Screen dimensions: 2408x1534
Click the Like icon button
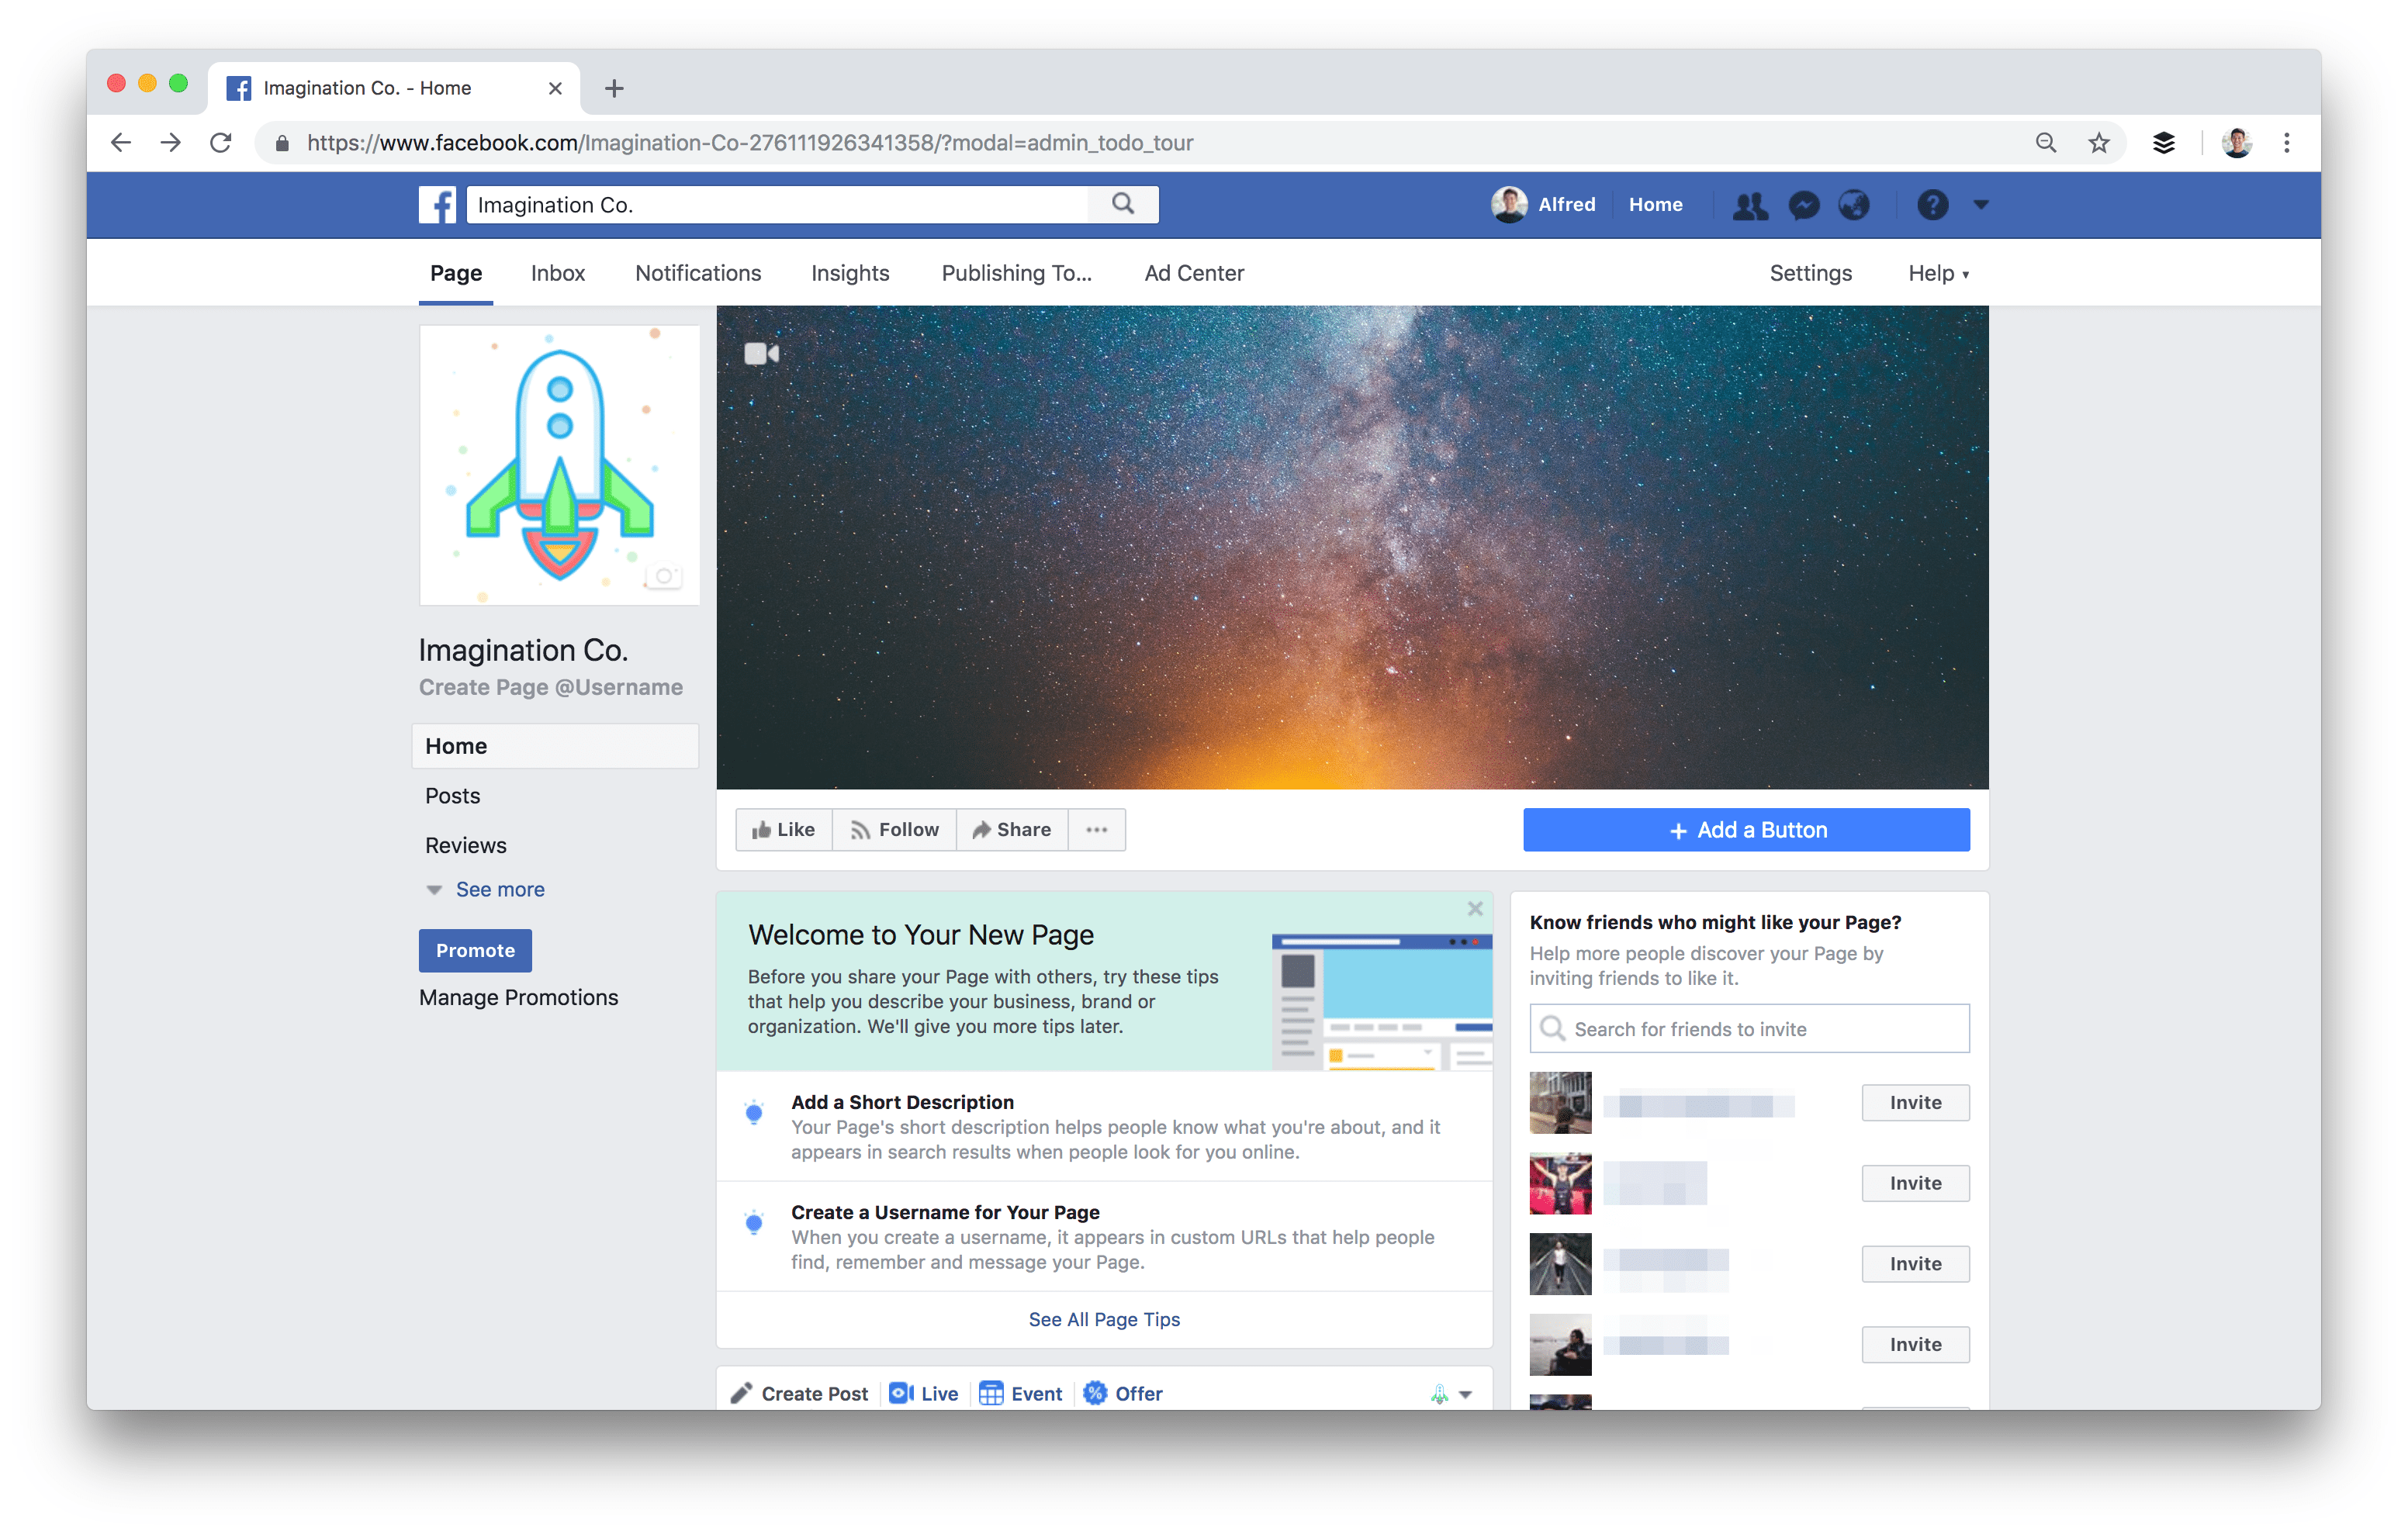point(780,828)
